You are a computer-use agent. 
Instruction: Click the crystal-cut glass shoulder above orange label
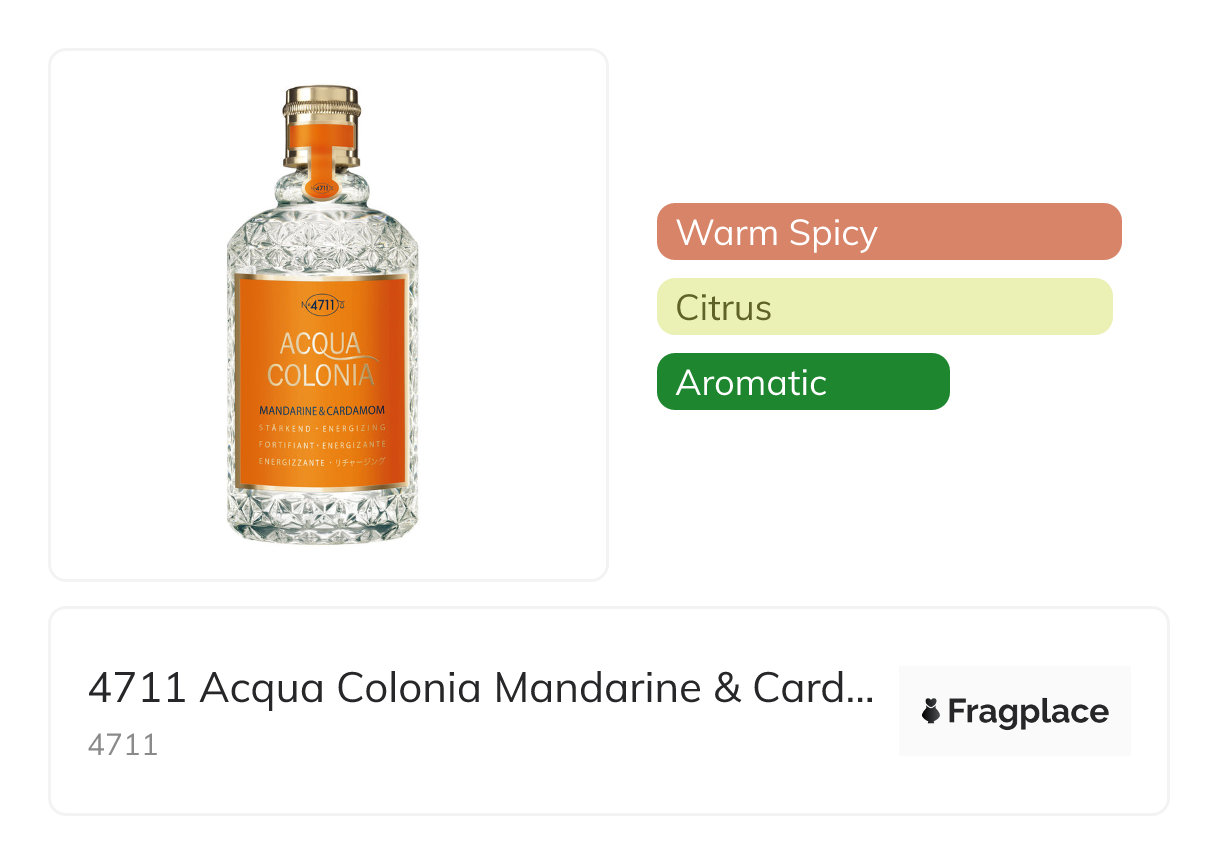coord(321,238)
